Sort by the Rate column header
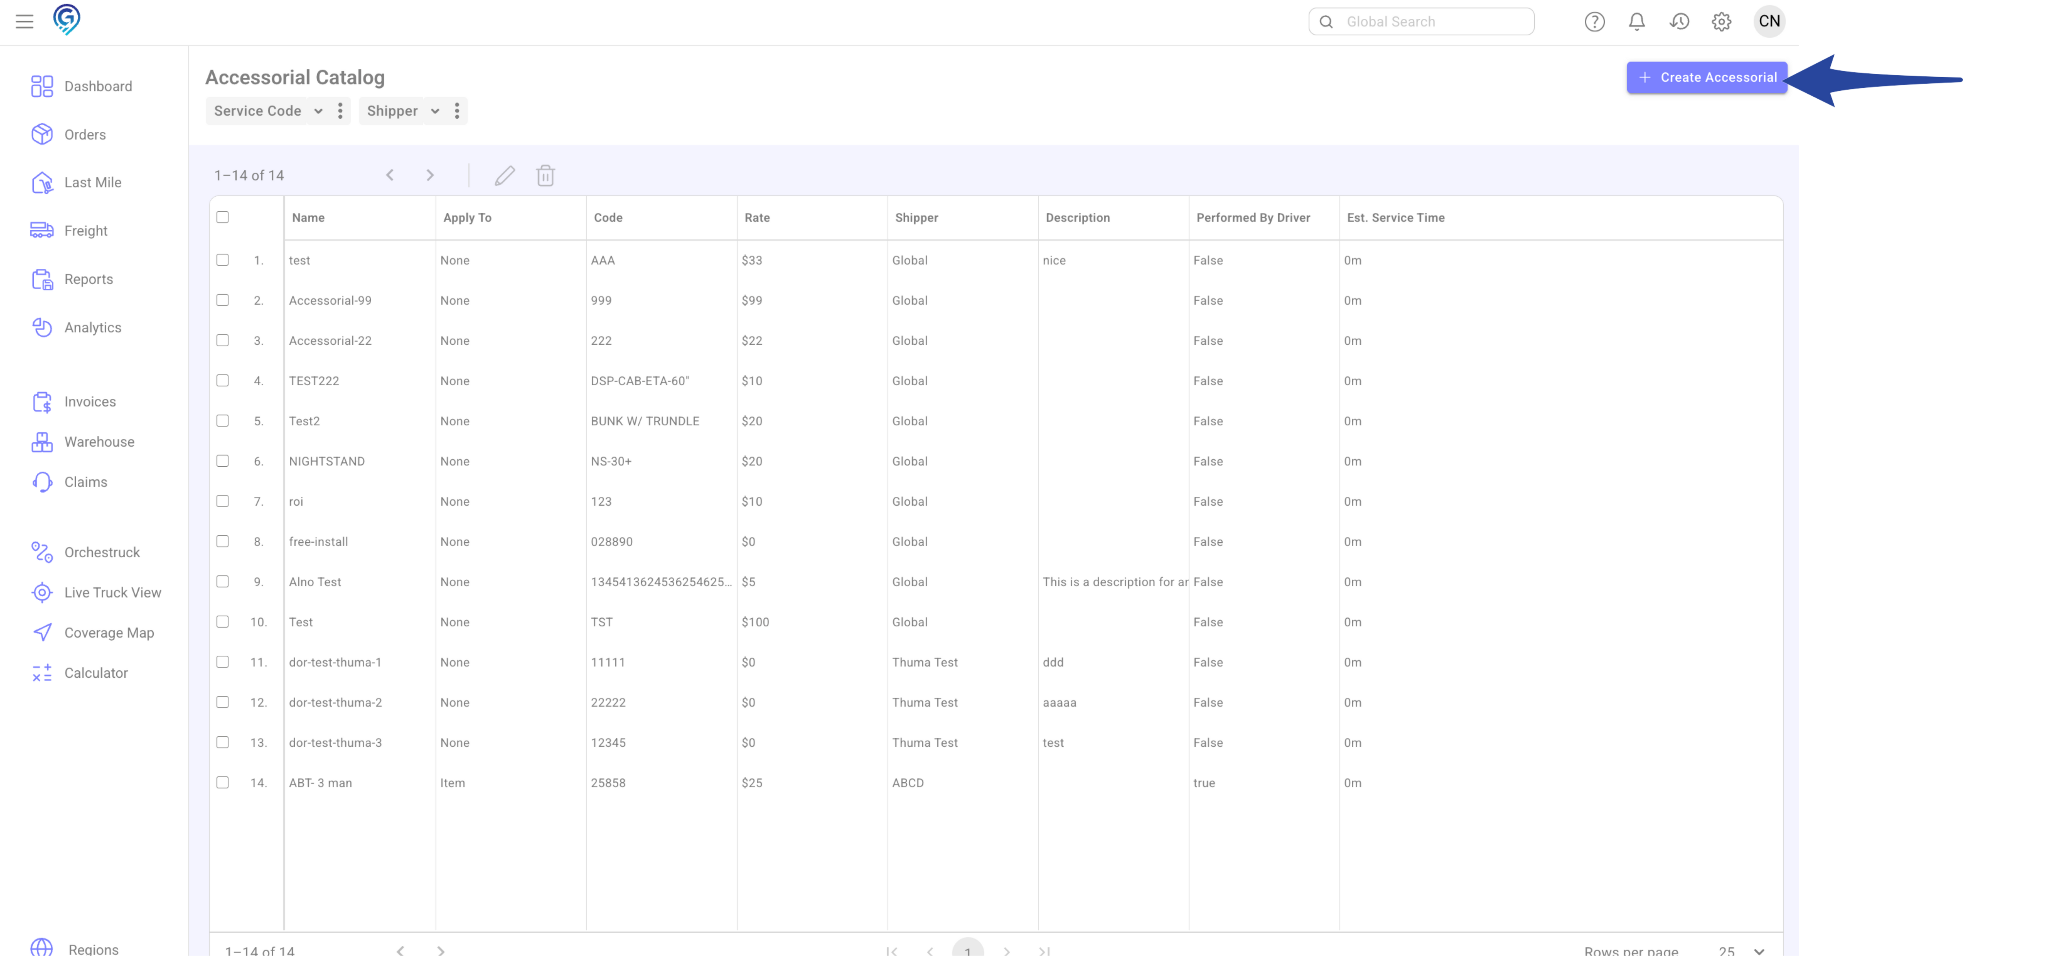 [757, 217]
